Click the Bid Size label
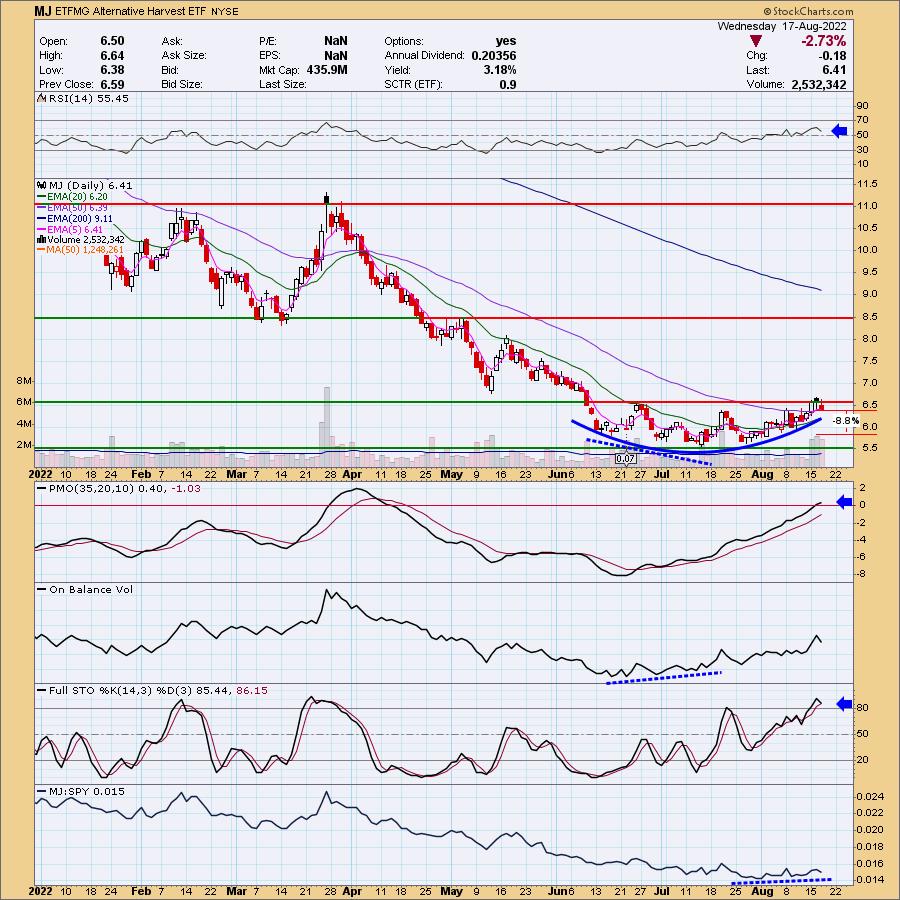900x900 pixels. point(182,84)
